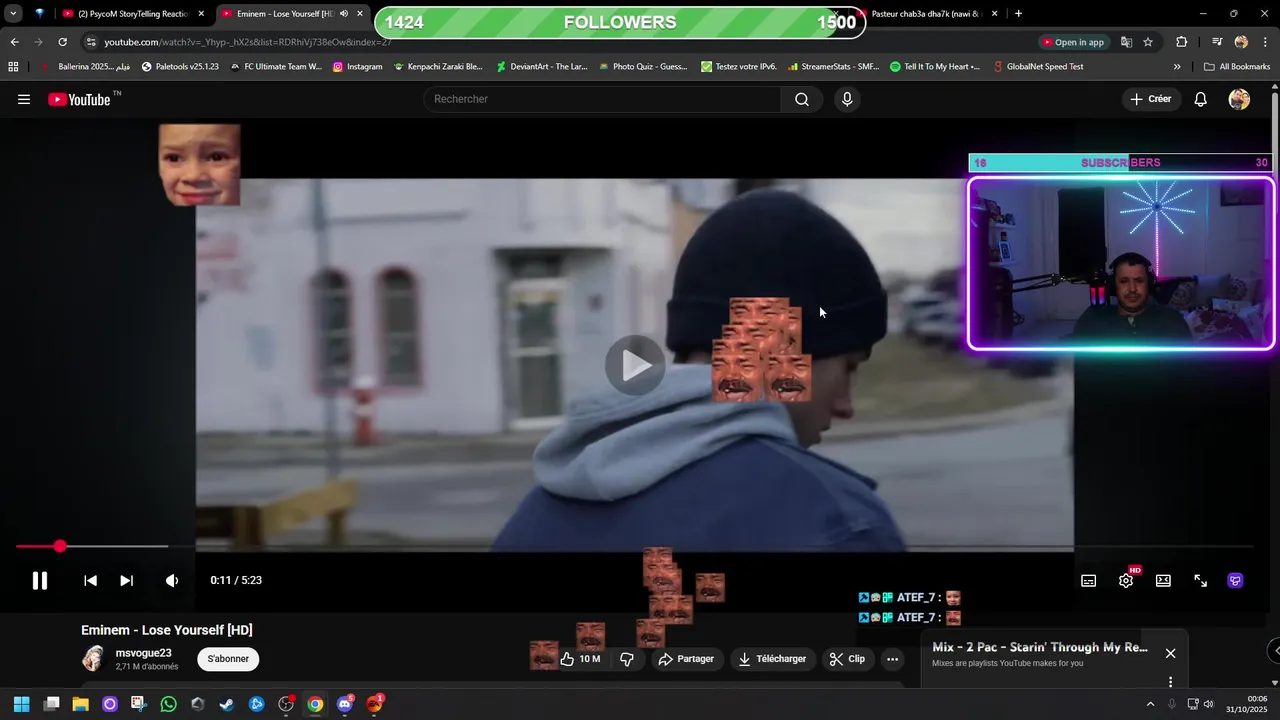1280x720 pixels.
Task: Click the large play overlay in the video
Action: click(x=635, y=365)
